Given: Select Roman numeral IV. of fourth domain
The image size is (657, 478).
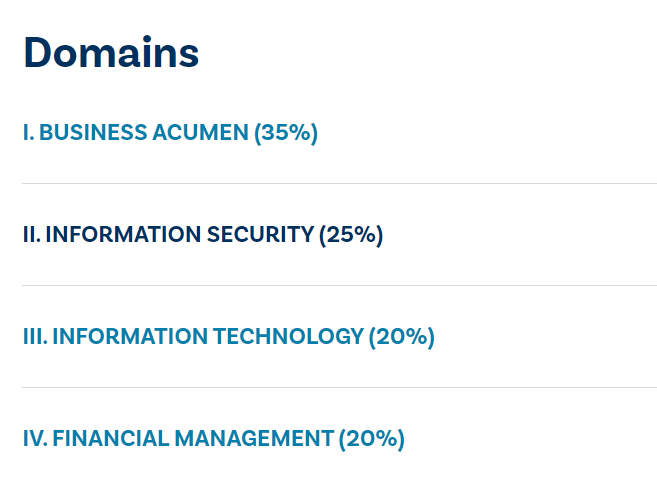Looking at the screenshot, I should [x=35, y=439].
